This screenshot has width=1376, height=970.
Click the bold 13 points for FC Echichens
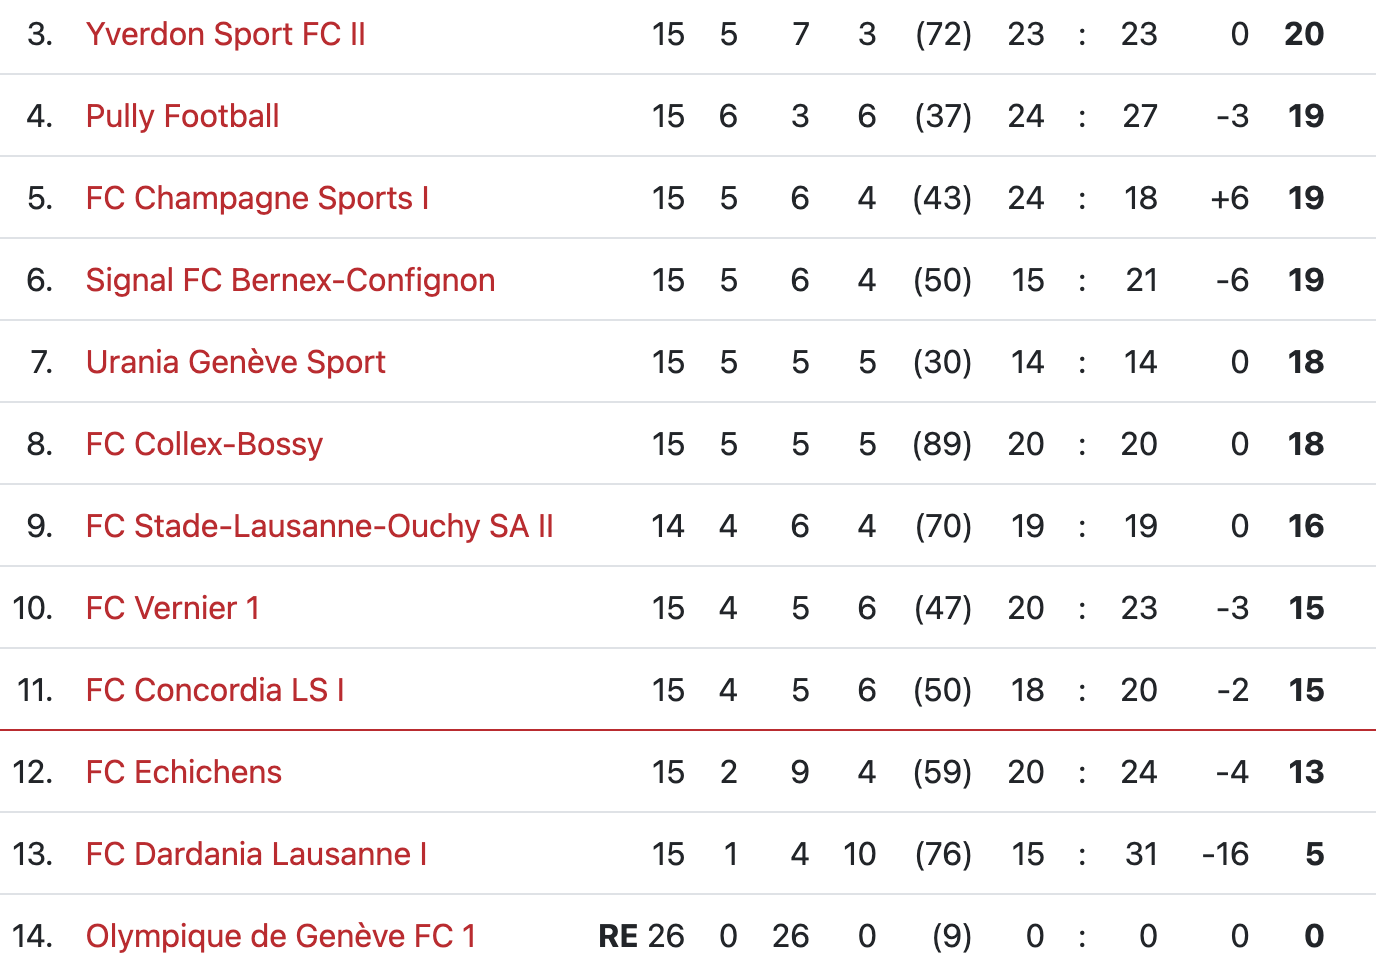(x=1306, y=773)
